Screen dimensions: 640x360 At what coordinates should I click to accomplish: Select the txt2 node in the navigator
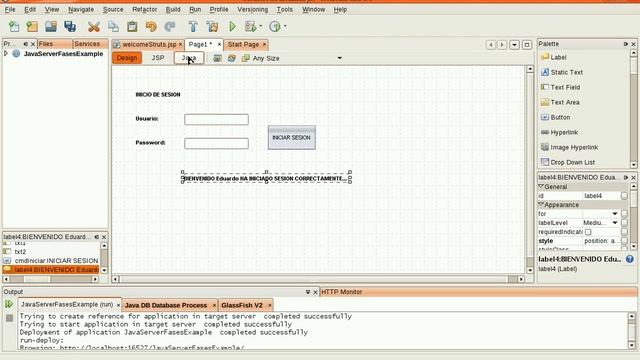click(x=20, y=252)
